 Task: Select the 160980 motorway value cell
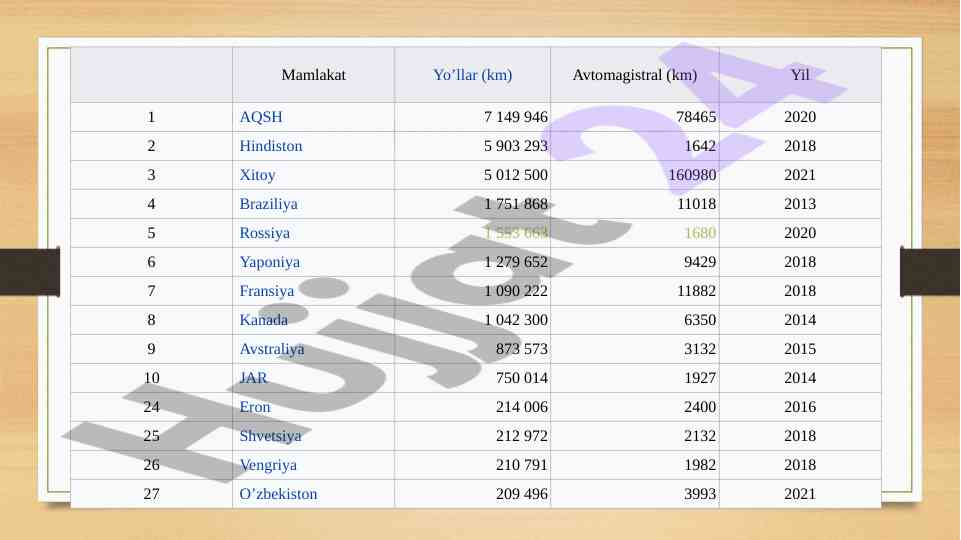[635, 175]
